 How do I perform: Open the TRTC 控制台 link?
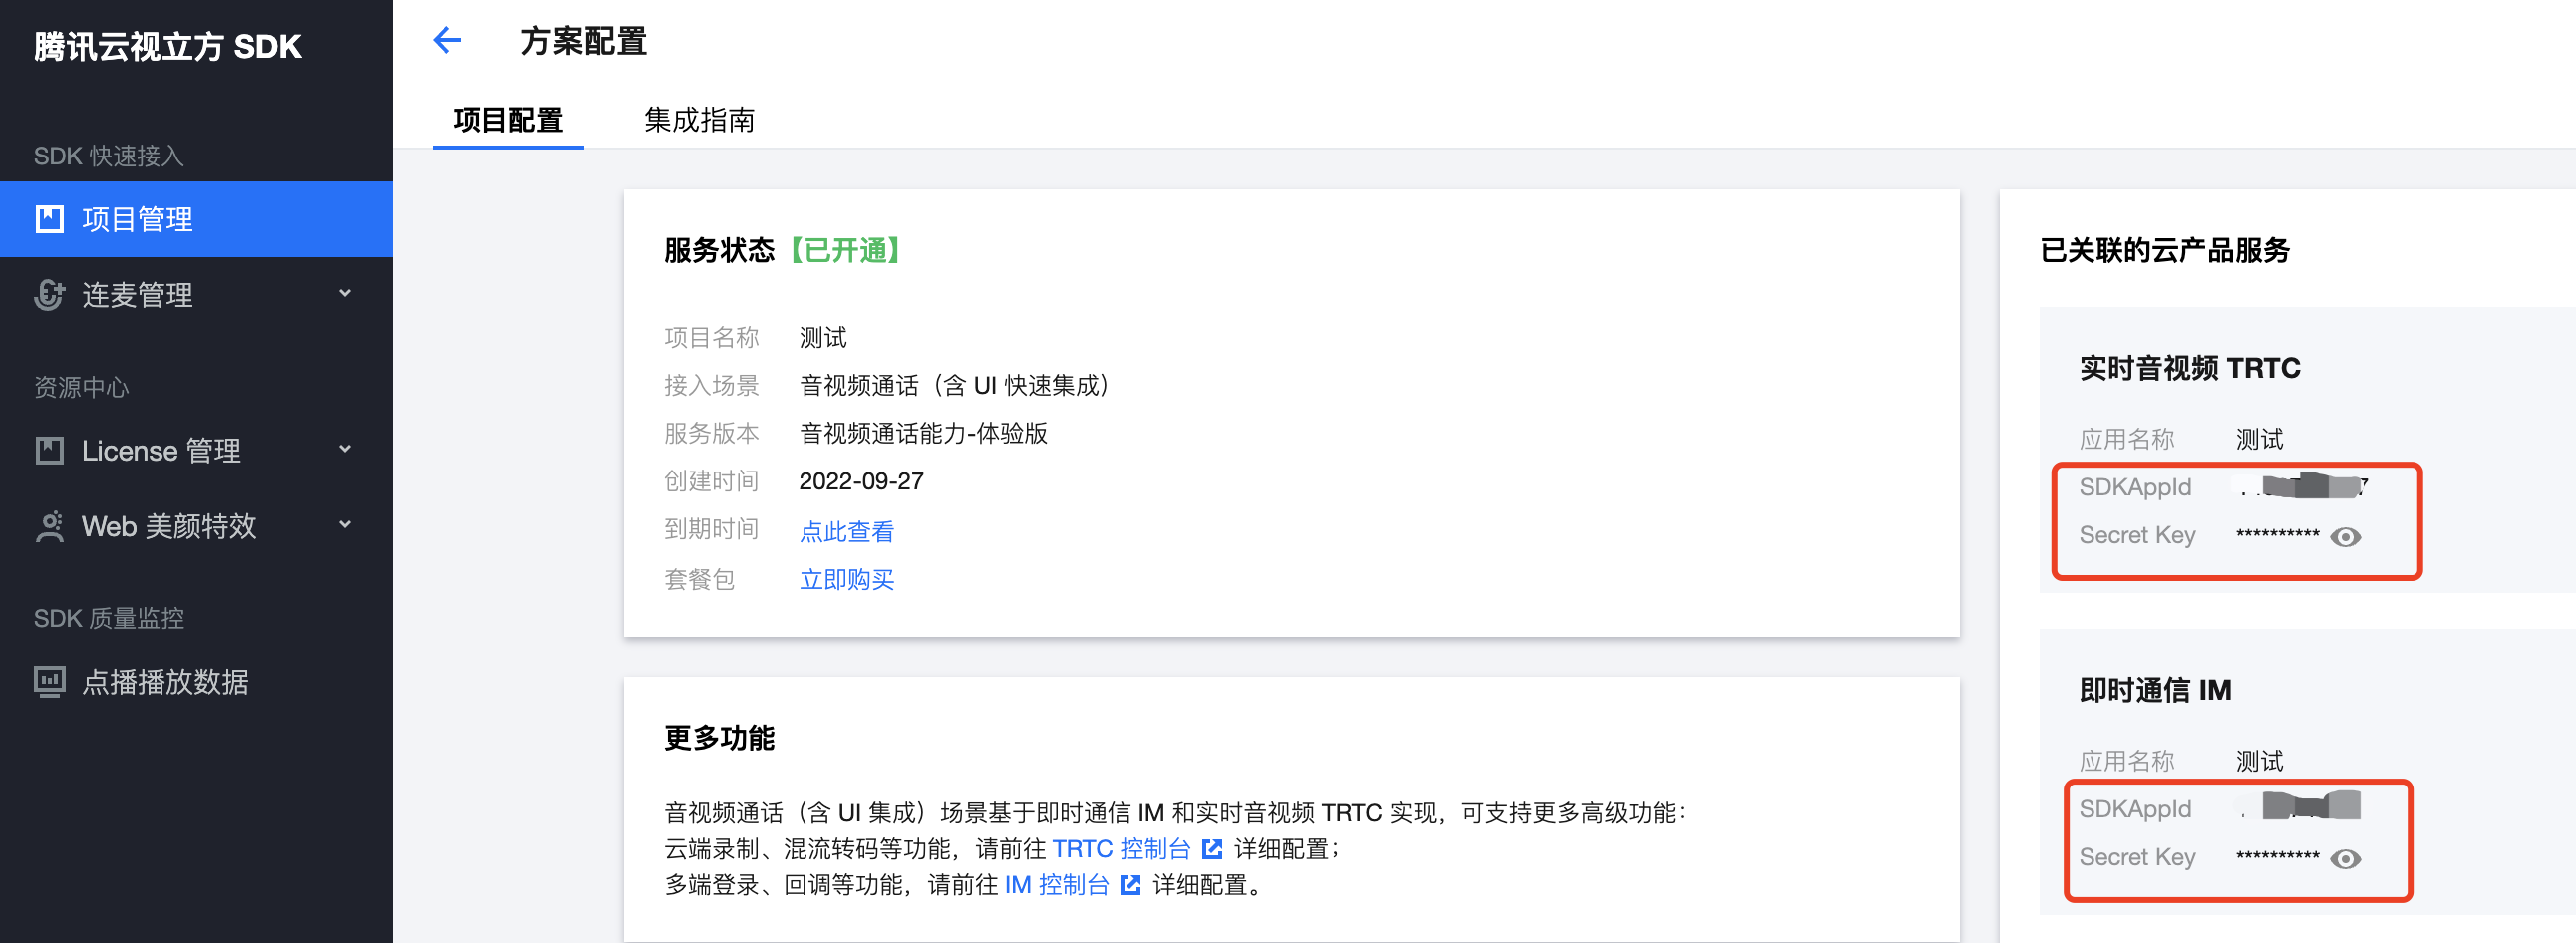tap(1121, 849)
